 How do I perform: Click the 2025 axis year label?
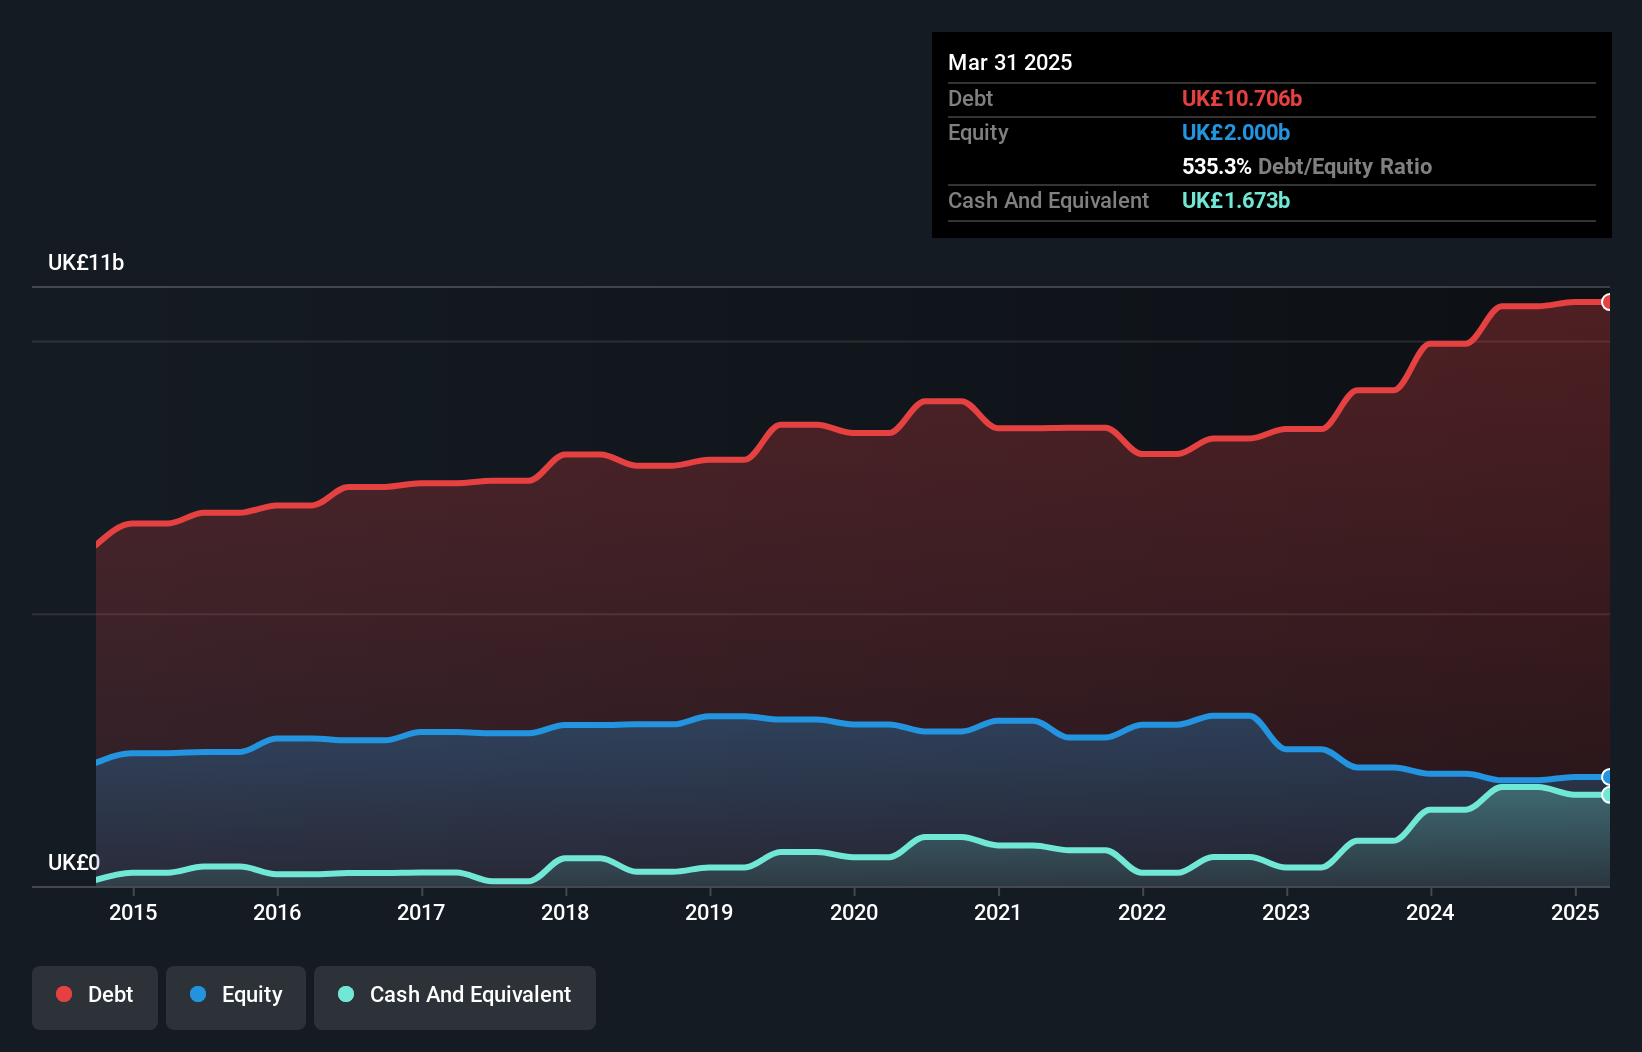1575,912
